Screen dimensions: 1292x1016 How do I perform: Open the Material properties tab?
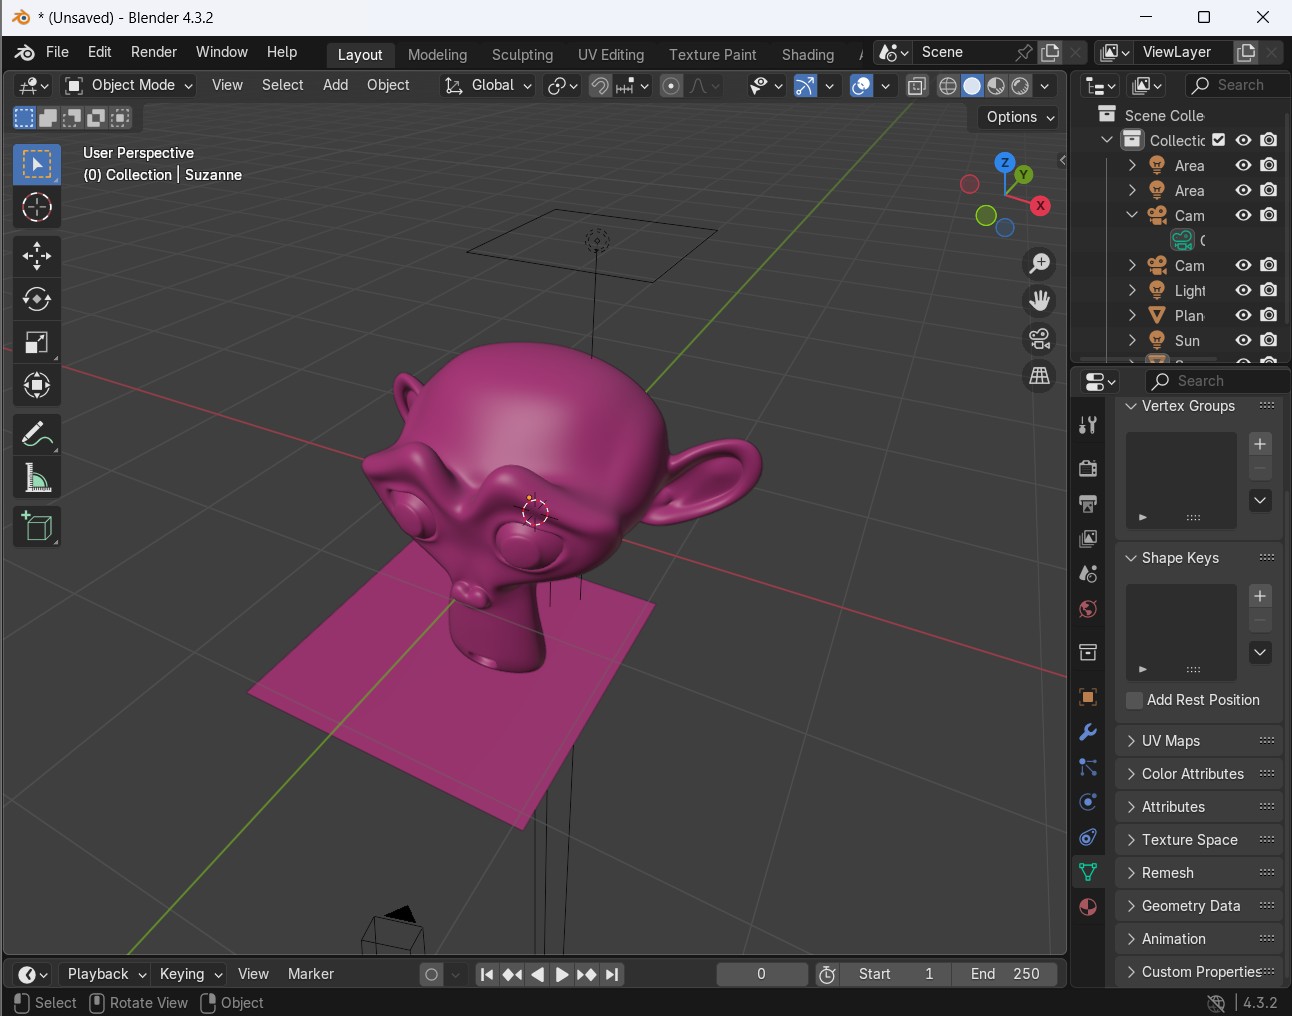(x=1088, y=907)
